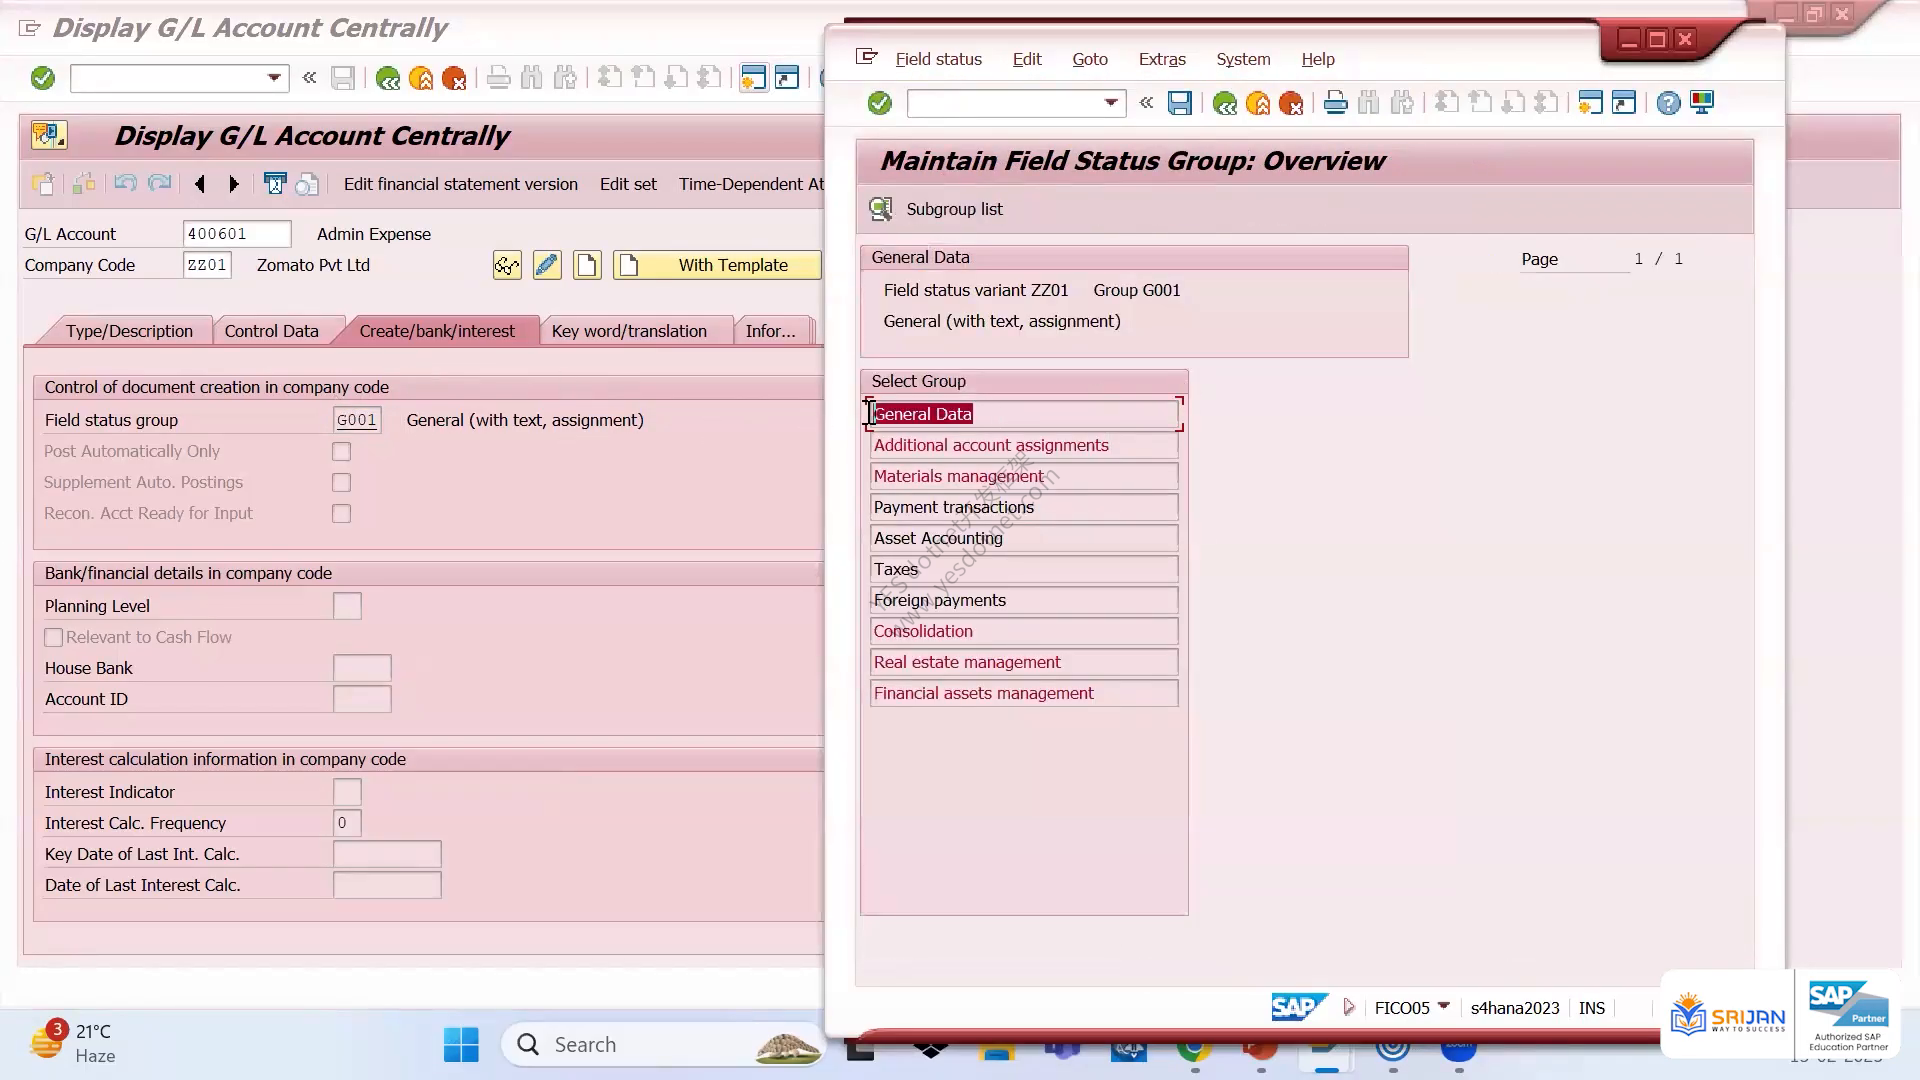Click the Services for Object icon

48,134
